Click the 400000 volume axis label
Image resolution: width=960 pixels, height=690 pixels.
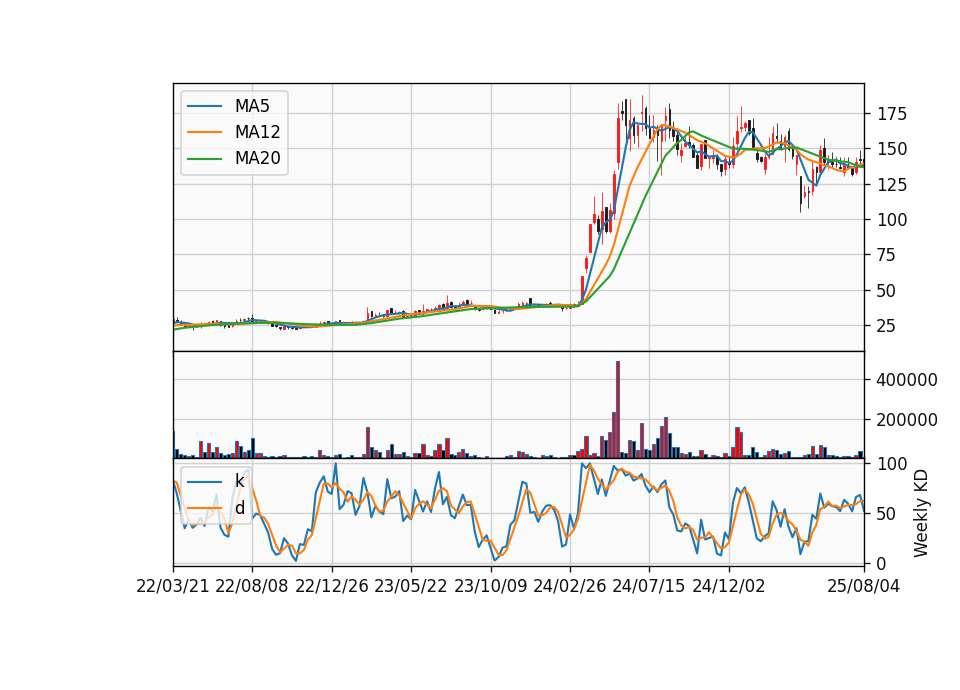pos(907,380)
